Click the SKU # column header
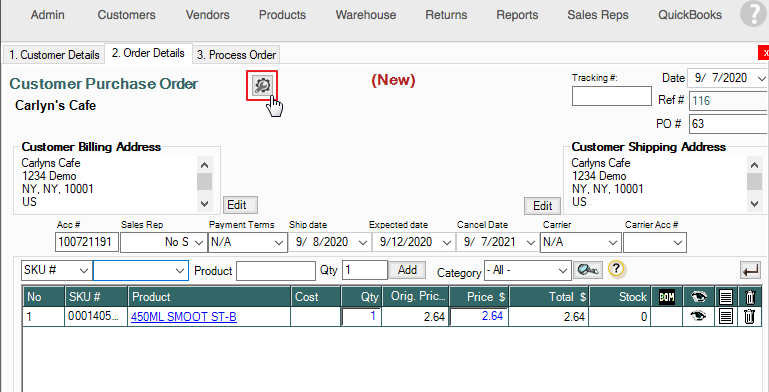Image resolution: width=769 pixels, height=392 pixels. tap(96, 297)
